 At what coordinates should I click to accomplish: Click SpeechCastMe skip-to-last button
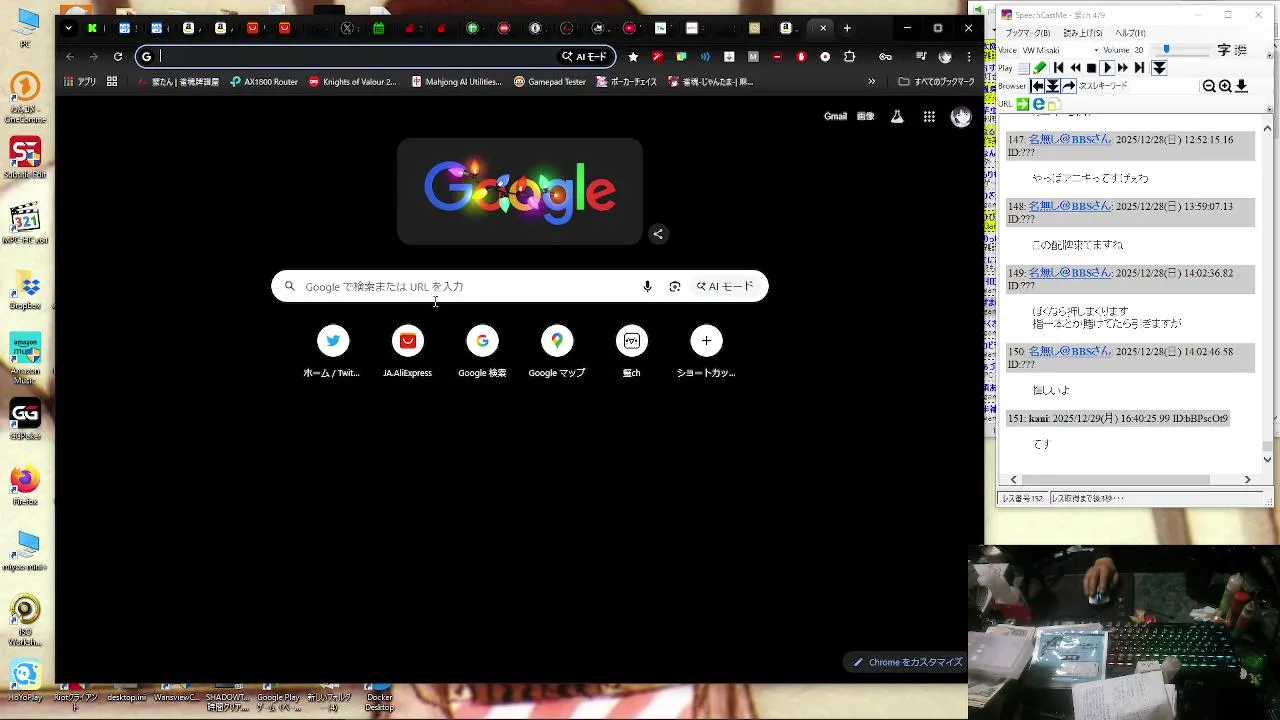tap(1139, 68)
